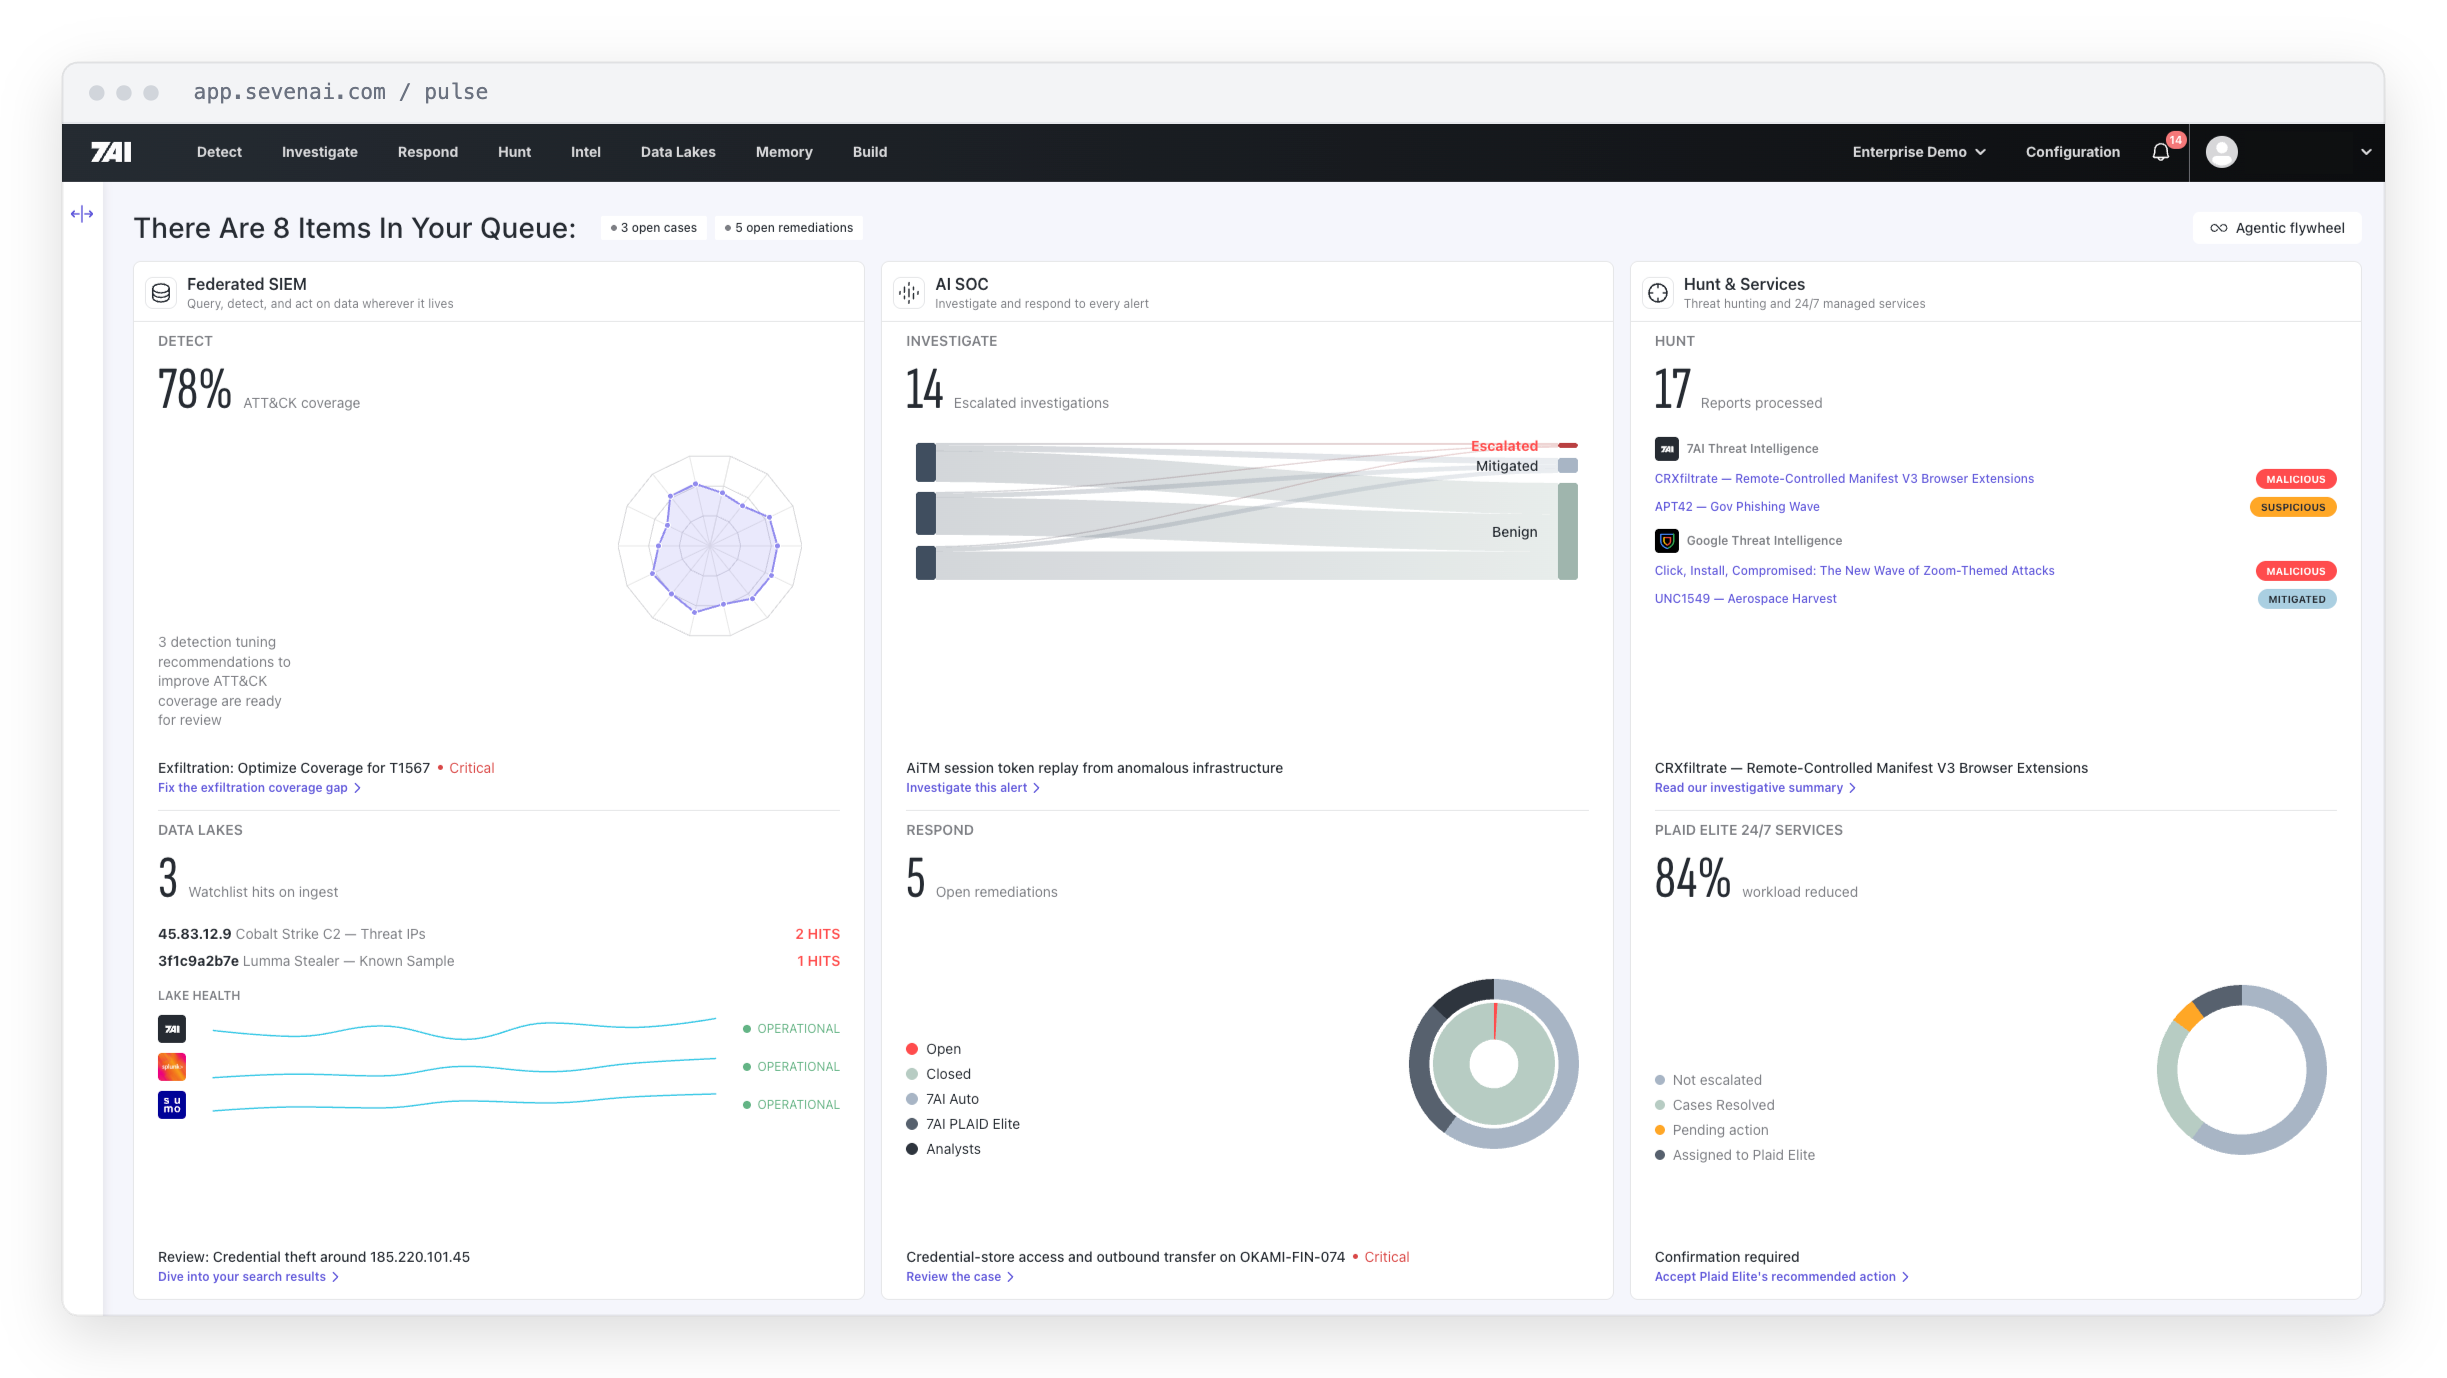Follow Fix the exfiltration coverage gap link
2447x1378 pixels.
point(259,788)
